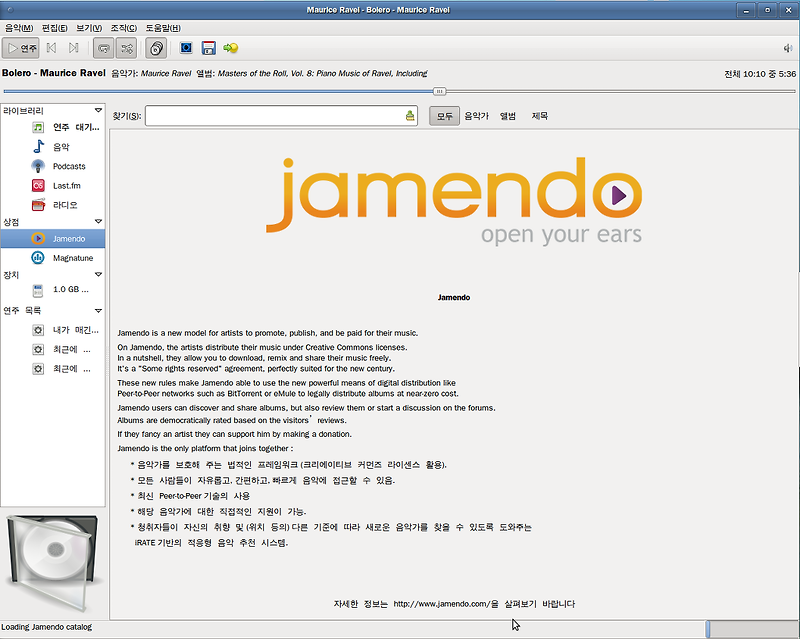Toggle shuffle playback

point(126,48)
